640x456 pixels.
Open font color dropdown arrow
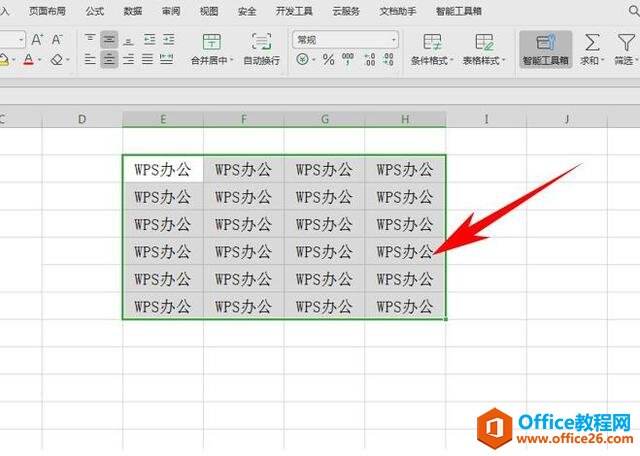point(40,60)
